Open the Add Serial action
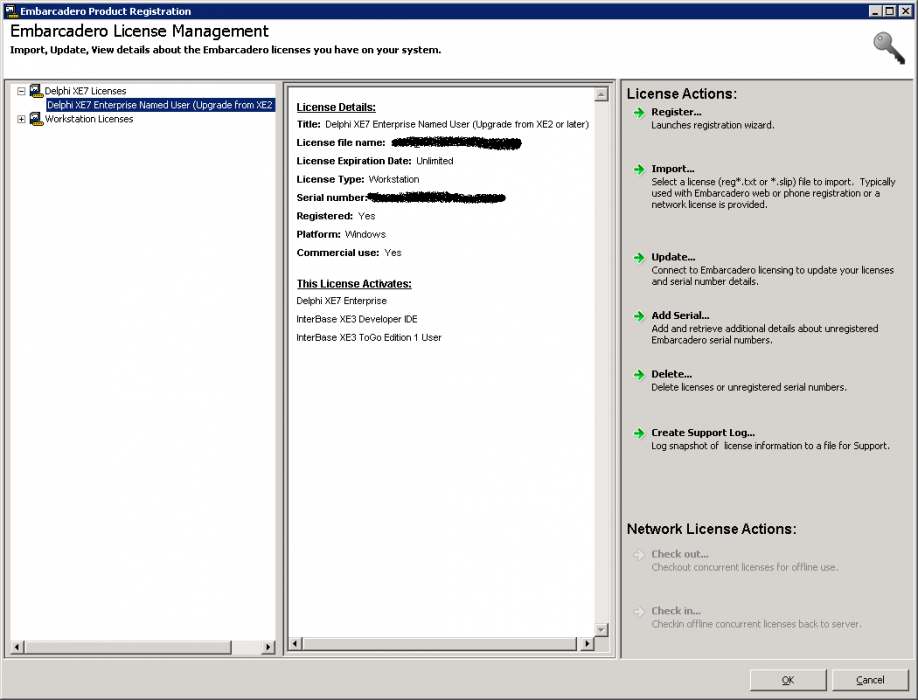The height and width of the screenshot is (700, 918). point(680,315)
